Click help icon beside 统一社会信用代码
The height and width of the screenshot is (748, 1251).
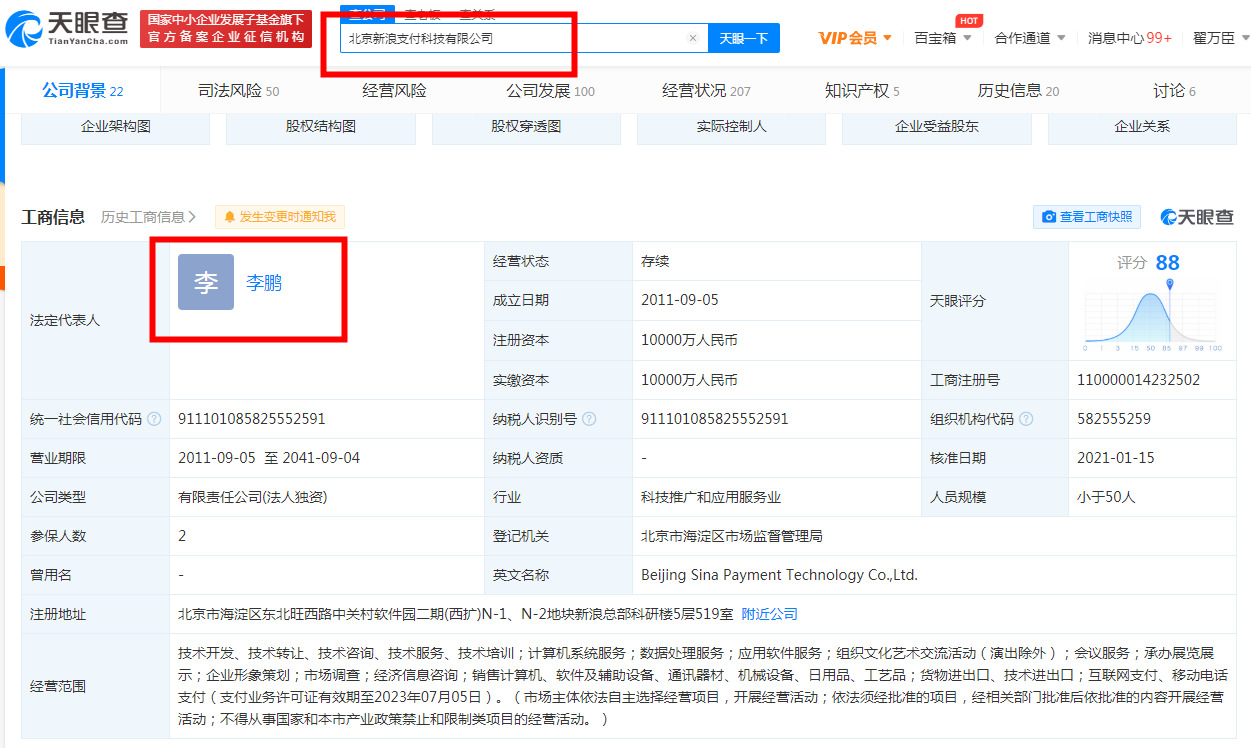click(154, 419)
